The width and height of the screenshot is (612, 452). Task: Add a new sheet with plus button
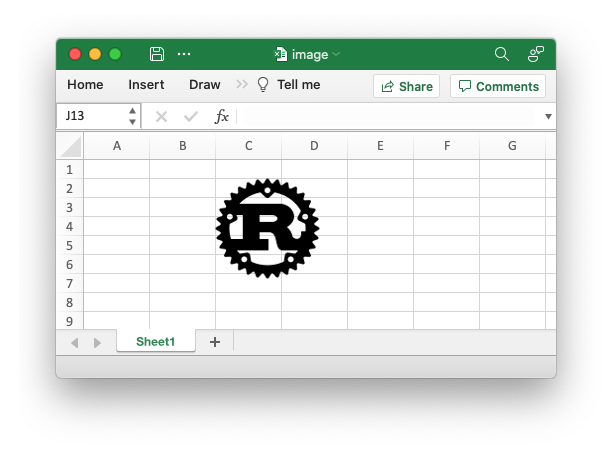tap(215, 342)
